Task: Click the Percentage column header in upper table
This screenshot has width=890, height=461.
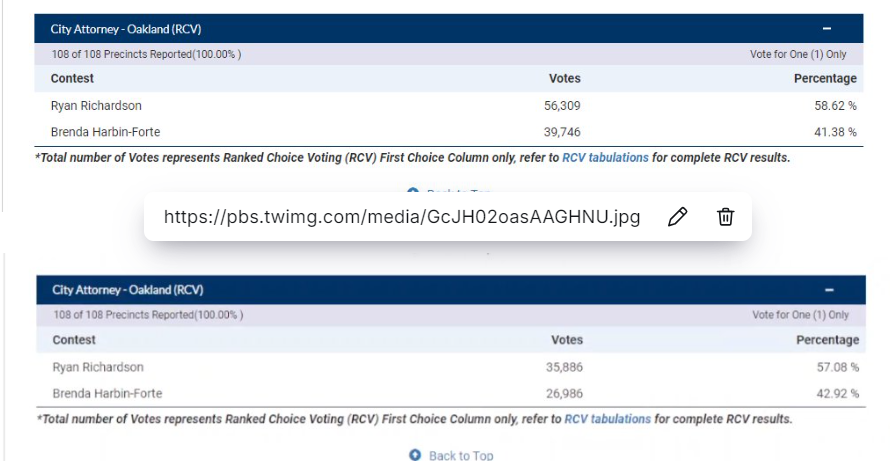Action: coord(825,78)
